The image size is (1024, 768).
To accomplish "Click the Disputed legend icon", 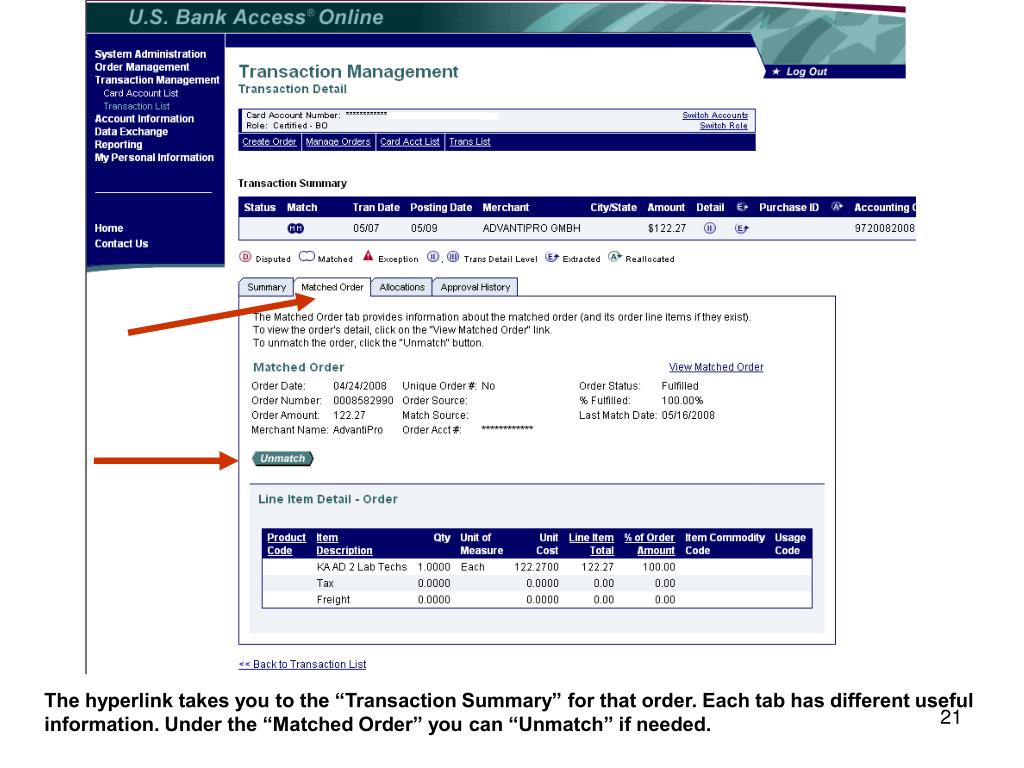I will click(245, 257).
